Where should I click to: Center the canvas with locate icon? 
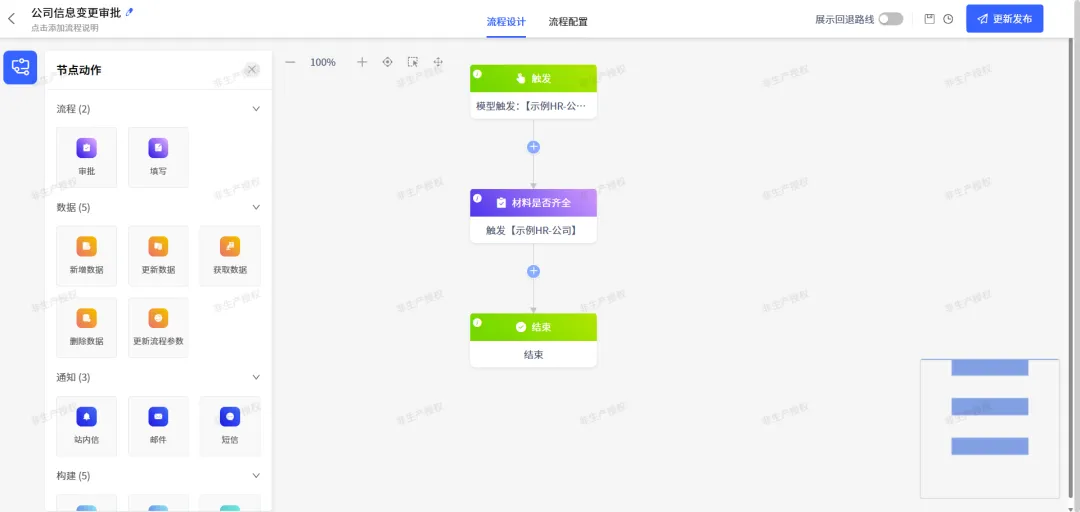click(x=387, y=62)
